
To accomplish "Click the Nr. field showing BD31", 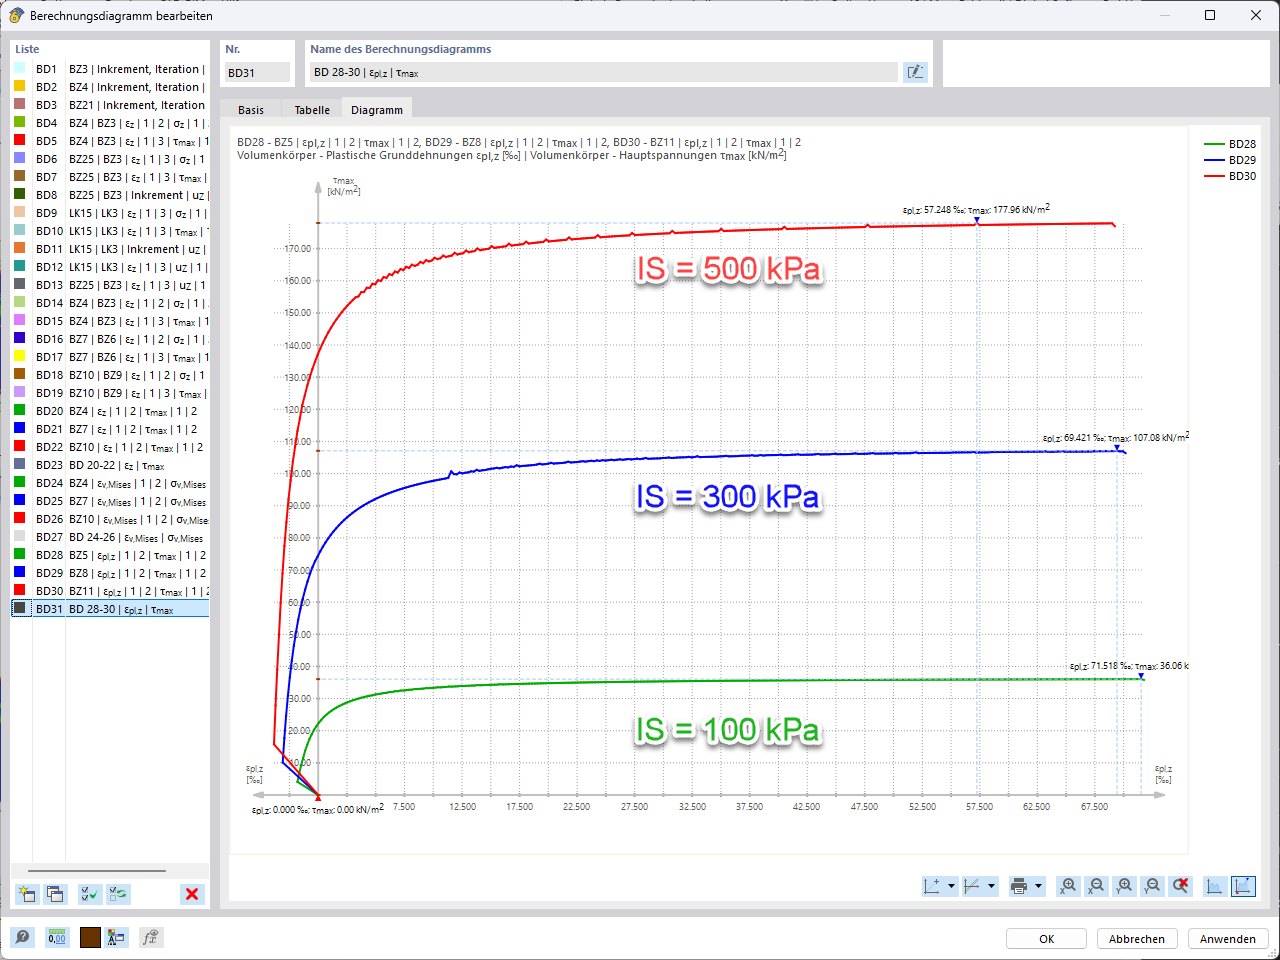I will pyautogui.click(x=256, y=72).
